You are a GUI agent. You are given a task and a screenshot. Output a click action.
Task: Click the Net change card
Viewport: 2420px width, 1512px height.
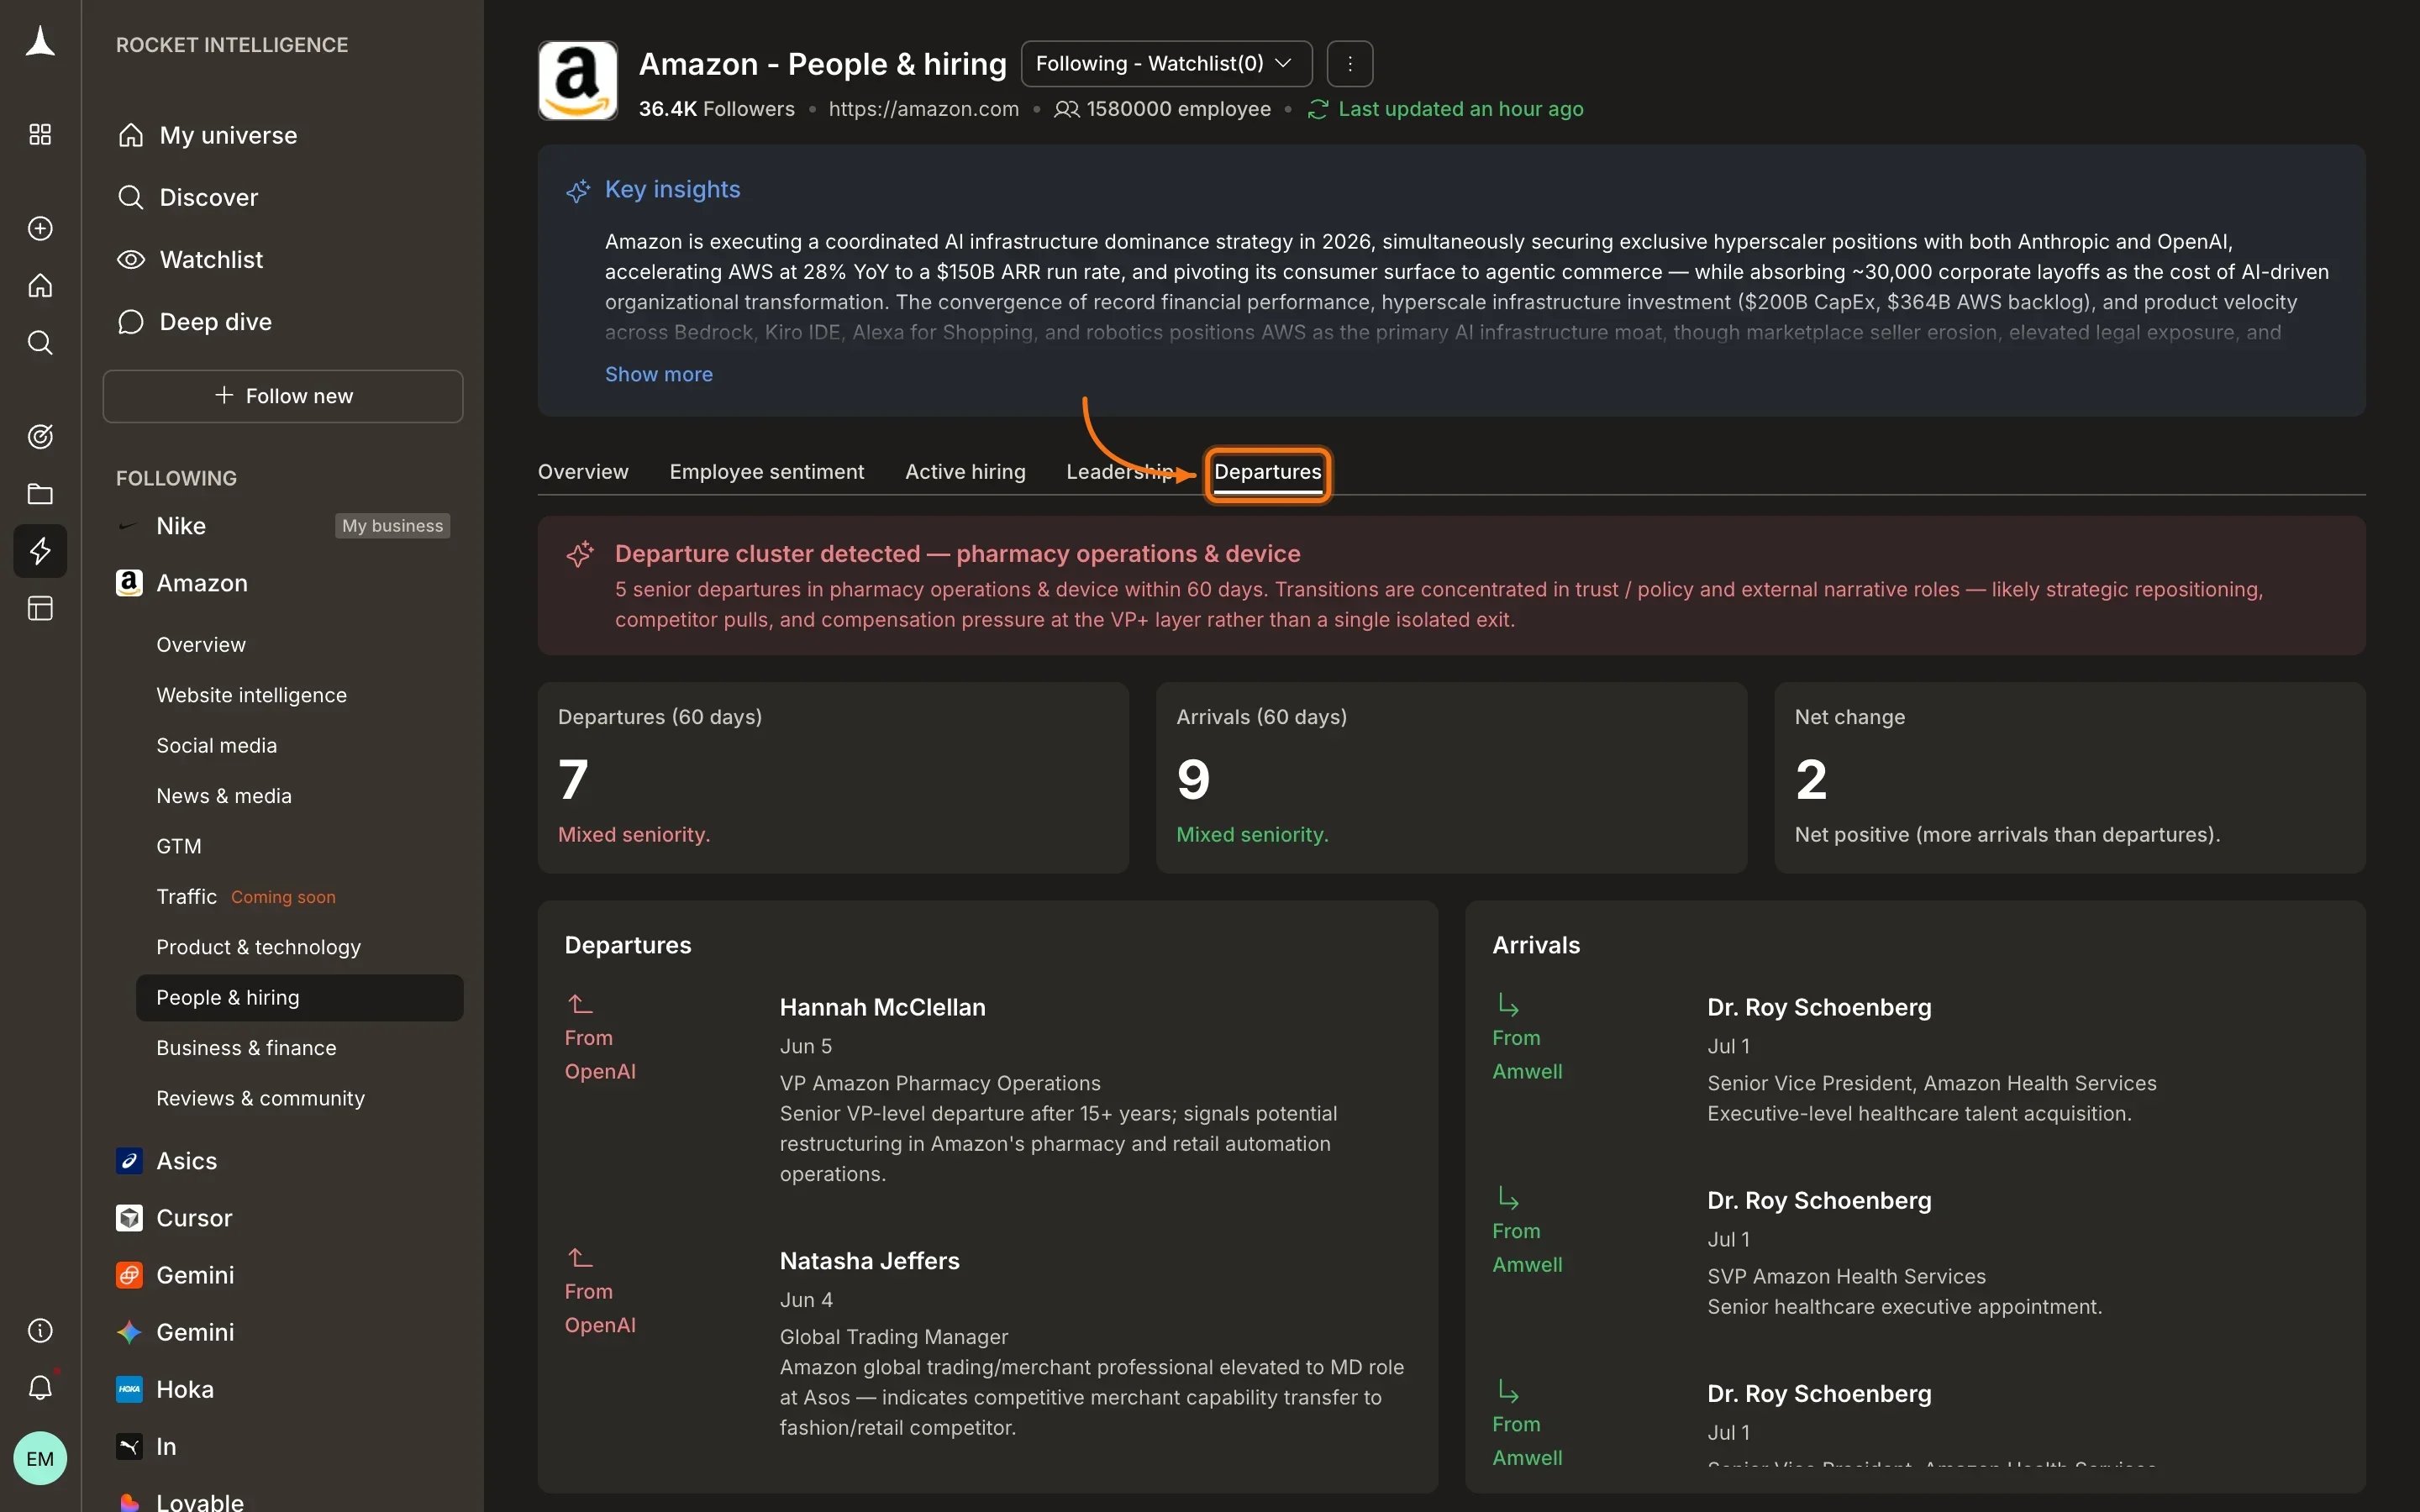[x=2070, y=778]
